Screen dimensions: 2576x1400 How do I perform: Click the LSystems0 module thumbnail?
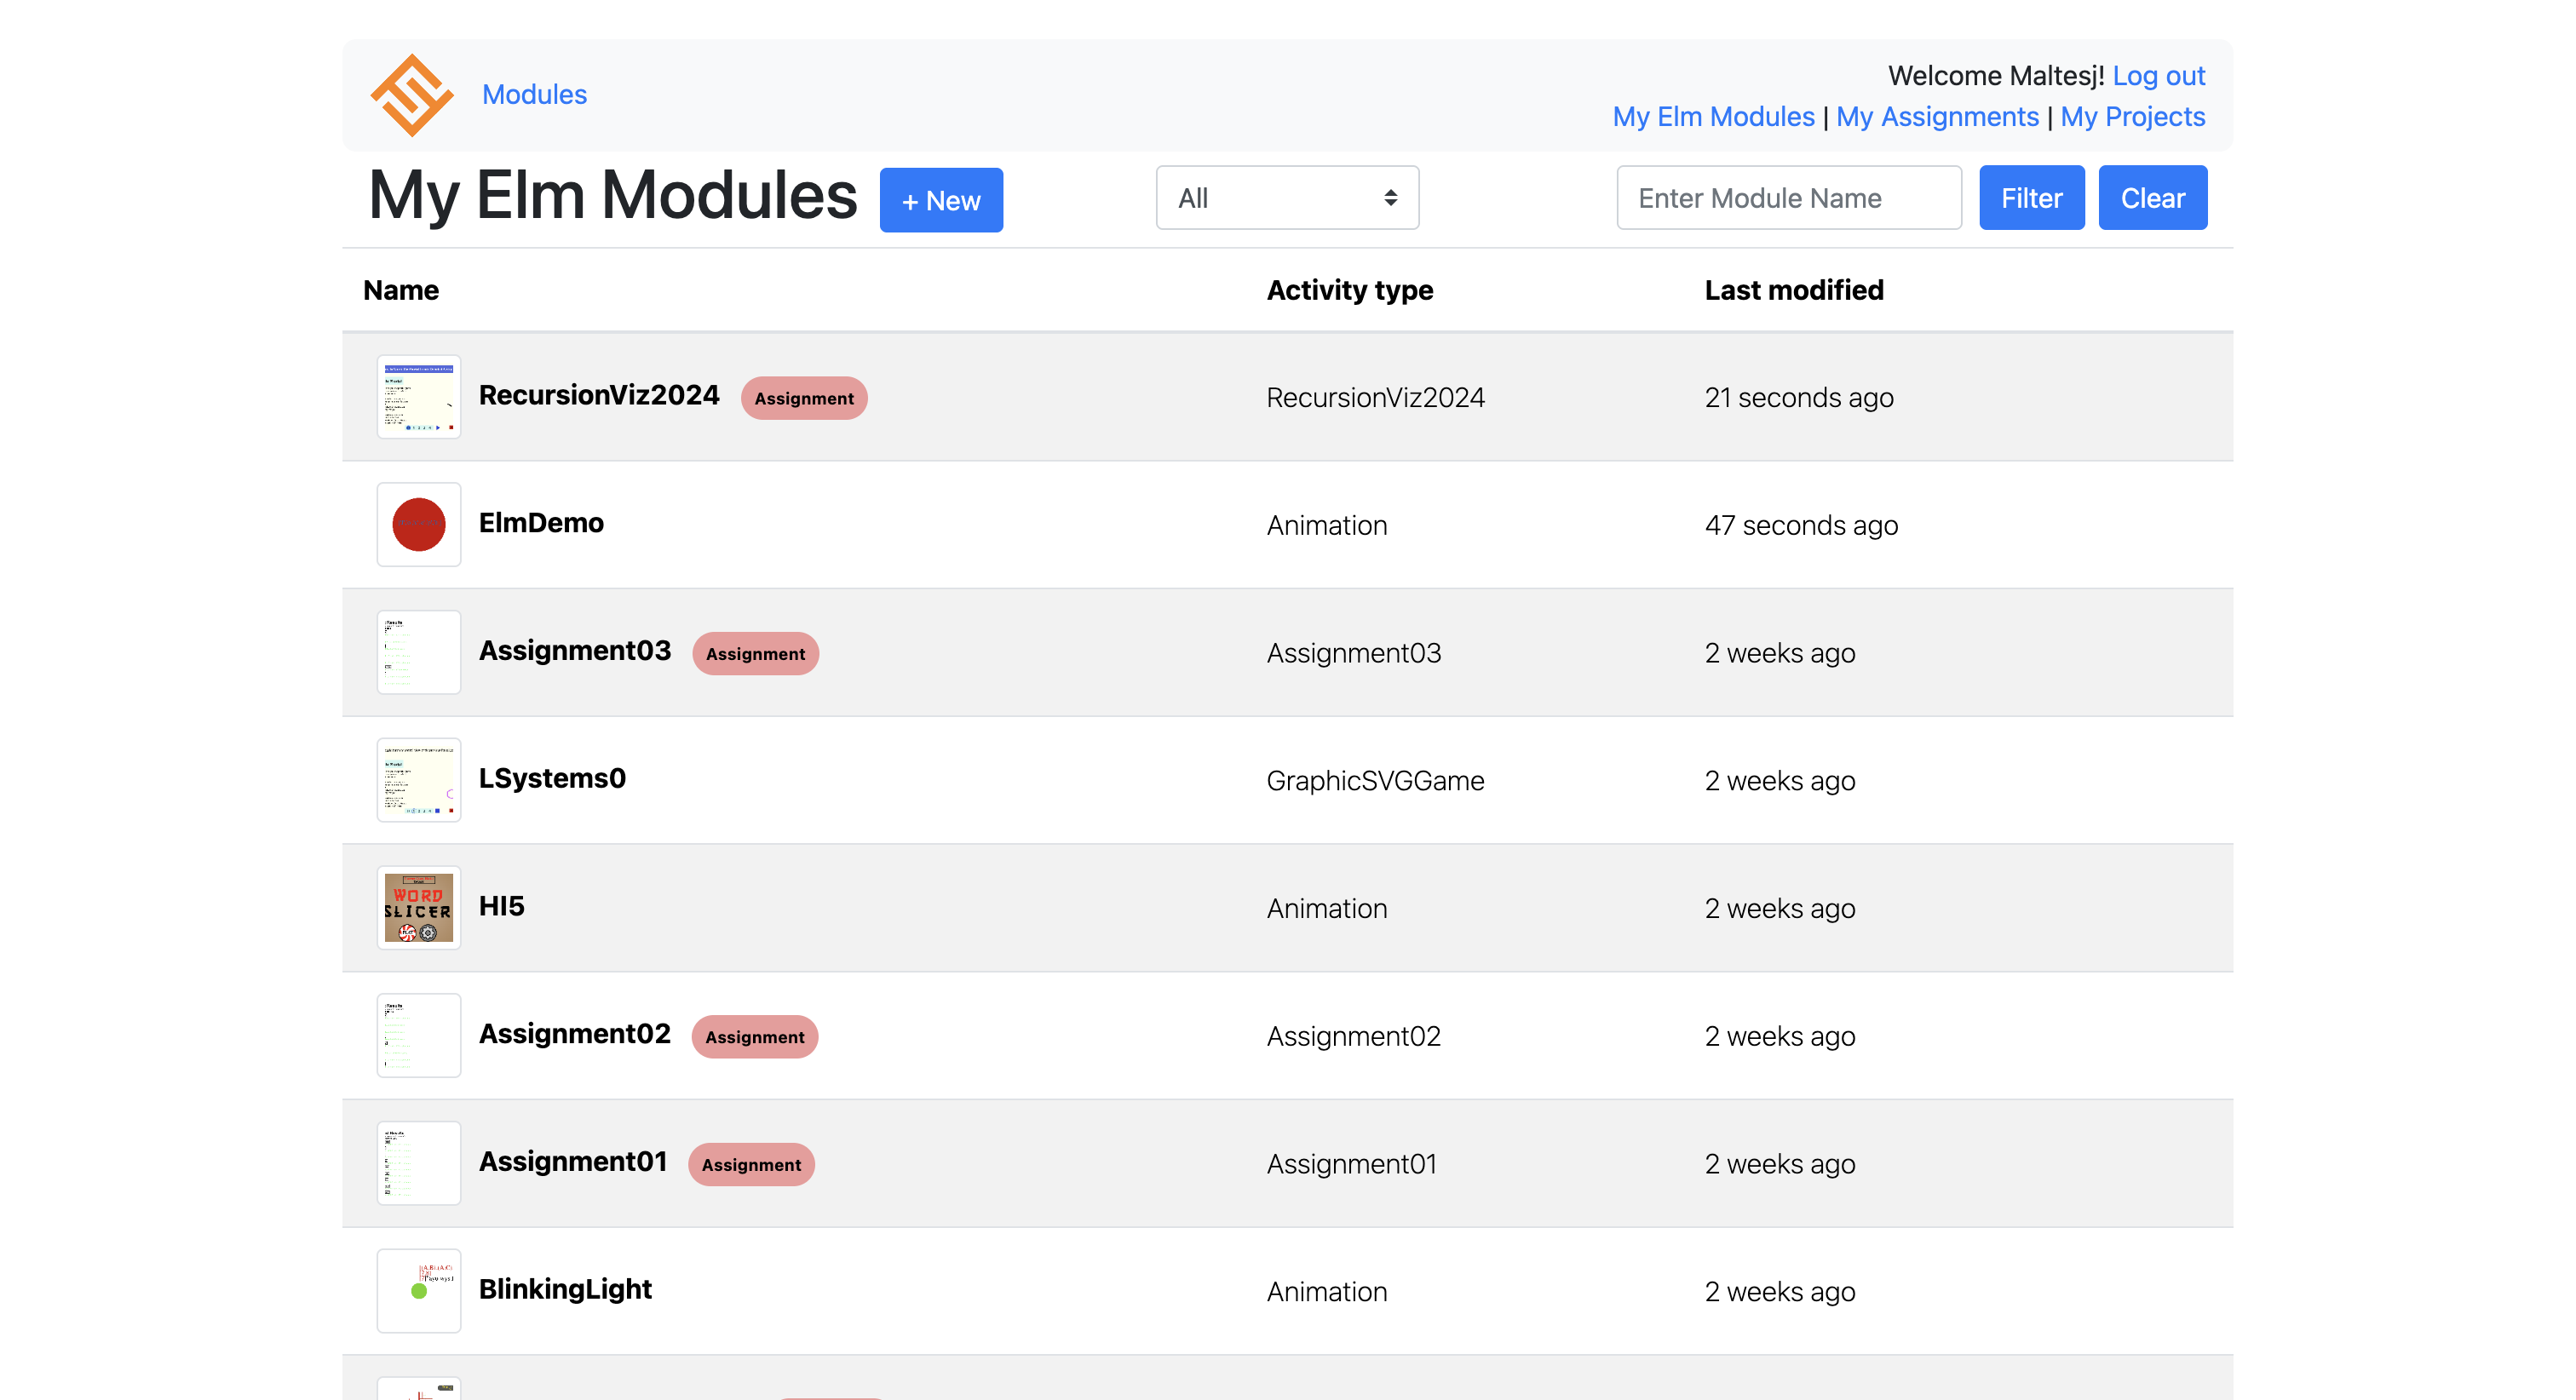418,780
